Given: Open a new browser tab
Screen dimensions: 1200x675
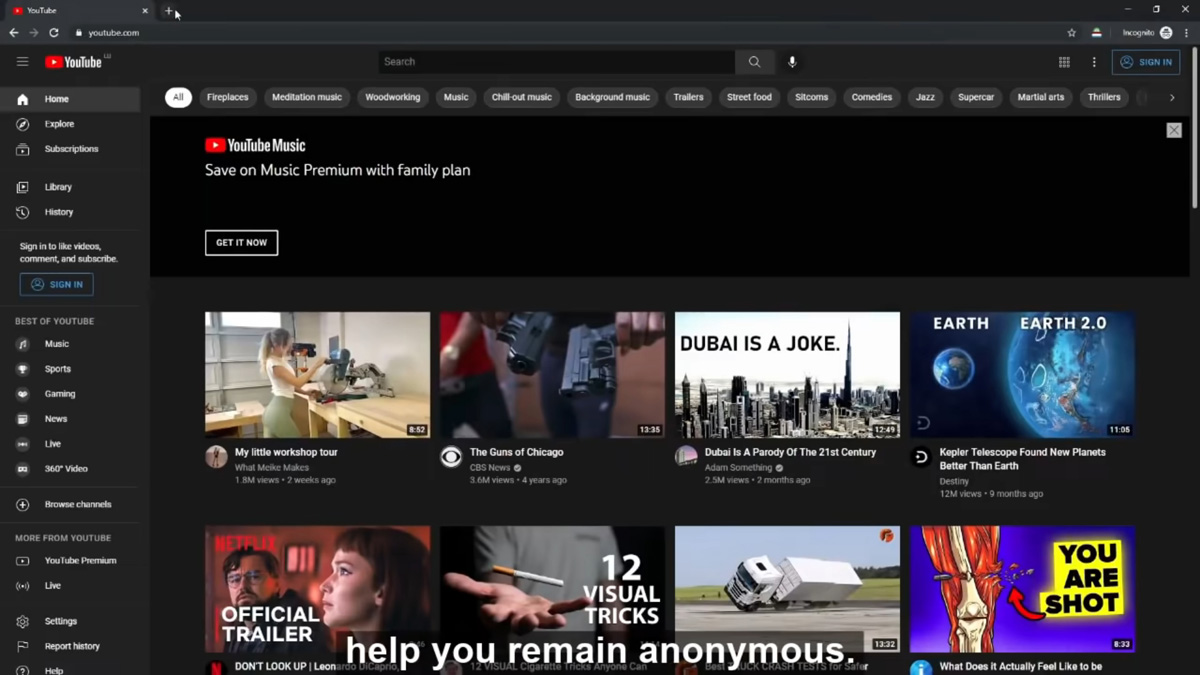Looking at the screenshot, I should pyautogui.click(x=169, y=11).
